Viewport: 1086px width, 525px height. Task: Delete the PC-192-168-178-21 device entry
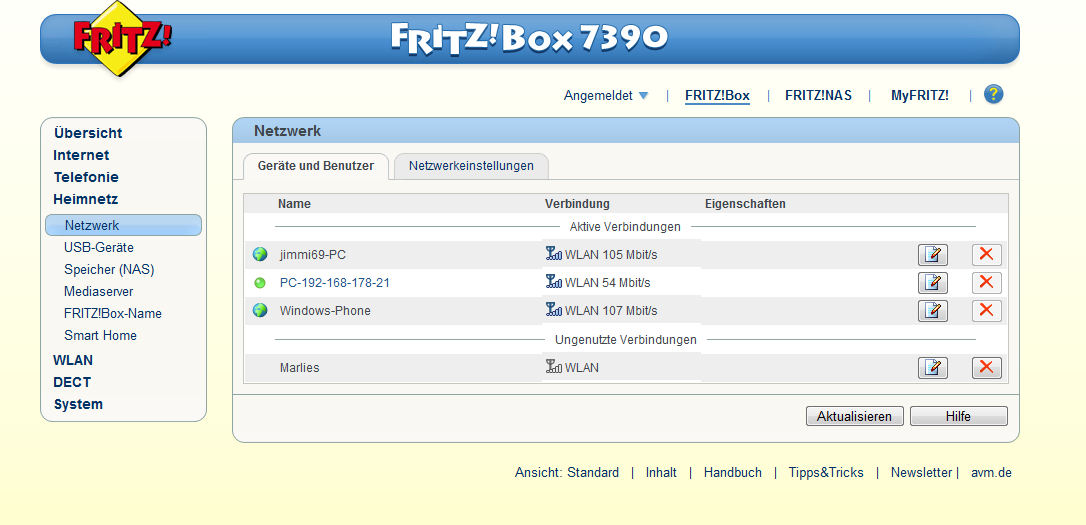coord(987,283)
